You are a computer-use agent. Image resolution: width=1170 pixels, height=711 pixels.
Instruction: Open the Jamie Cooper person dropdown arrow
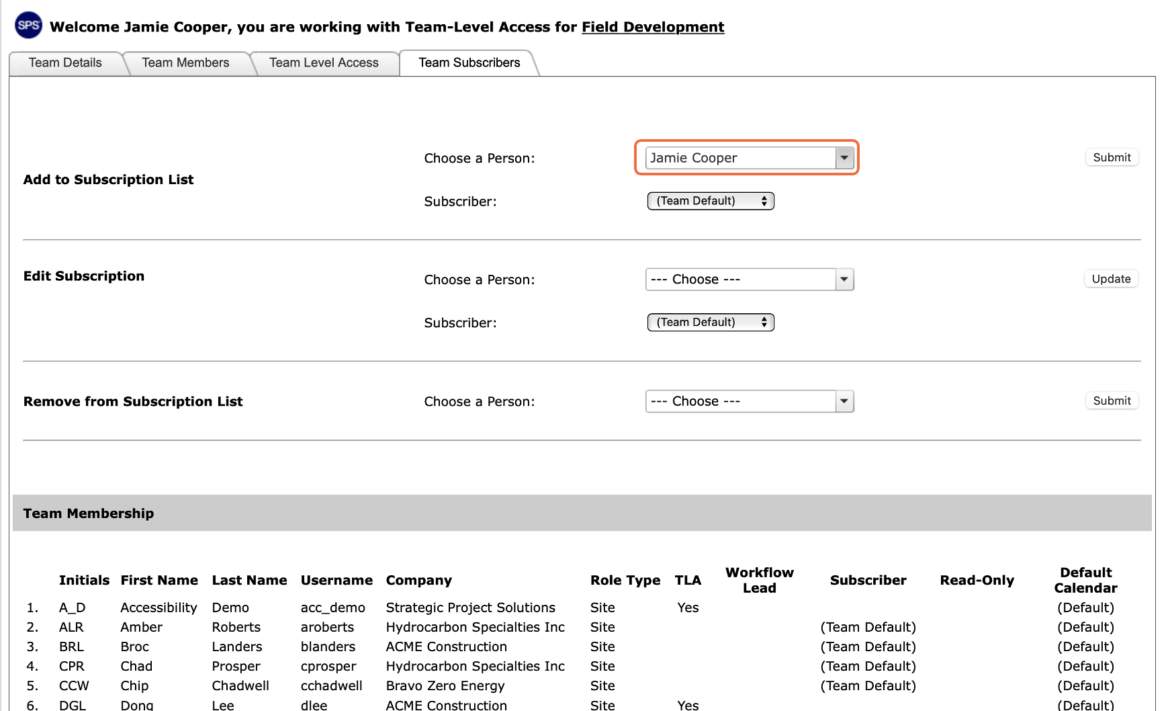(x=844, y=157)
